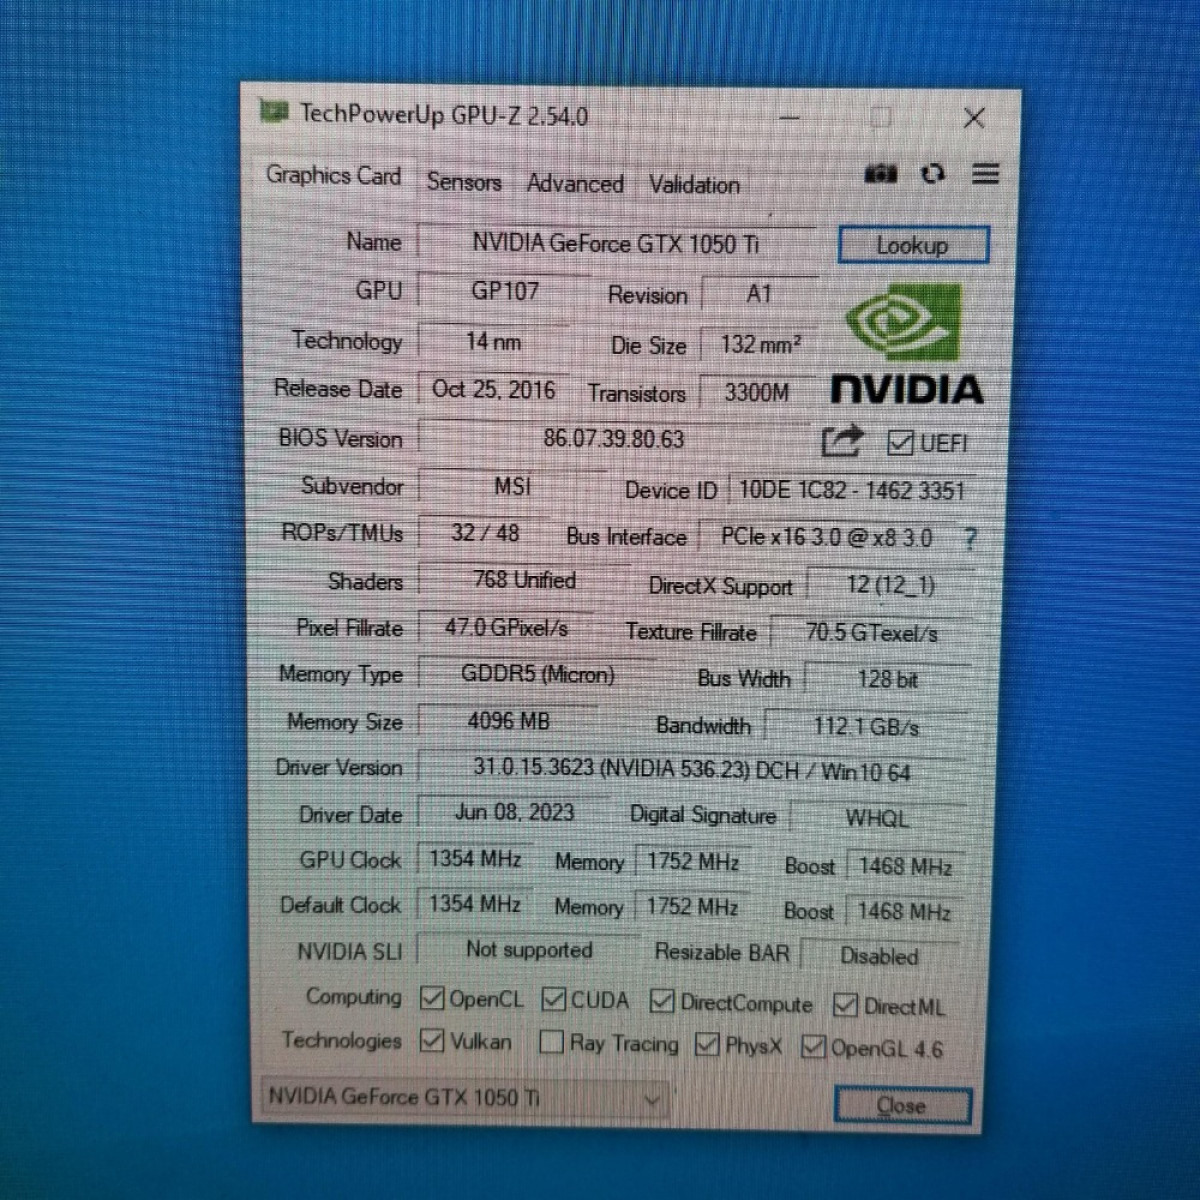The height and width of the screenshot is (1200, 1200).
Task: Click the Device ID field 10DE 1C82
Action: (852, 491)
